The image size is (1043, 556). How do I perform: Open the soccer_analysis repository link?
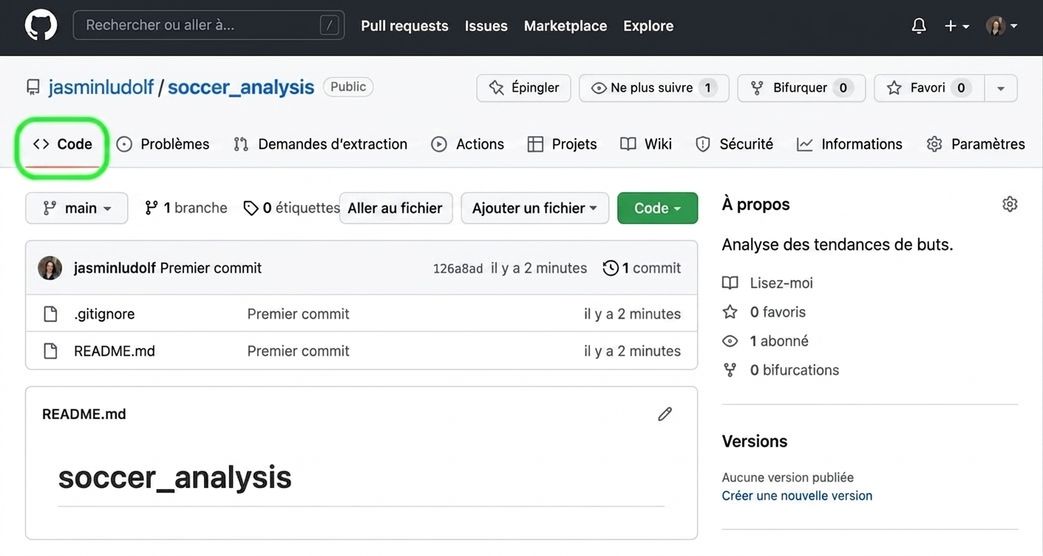click(241, 87)
